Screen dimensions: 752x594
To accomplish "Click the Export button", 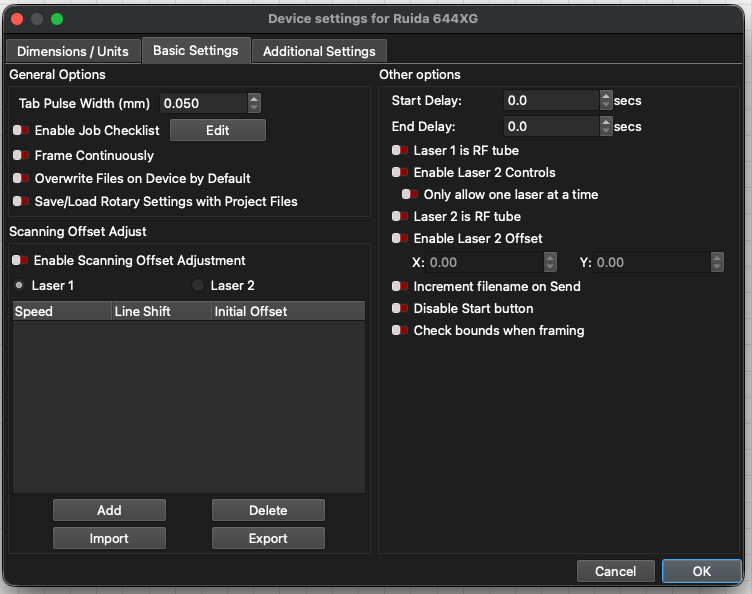I will (268, 538).
